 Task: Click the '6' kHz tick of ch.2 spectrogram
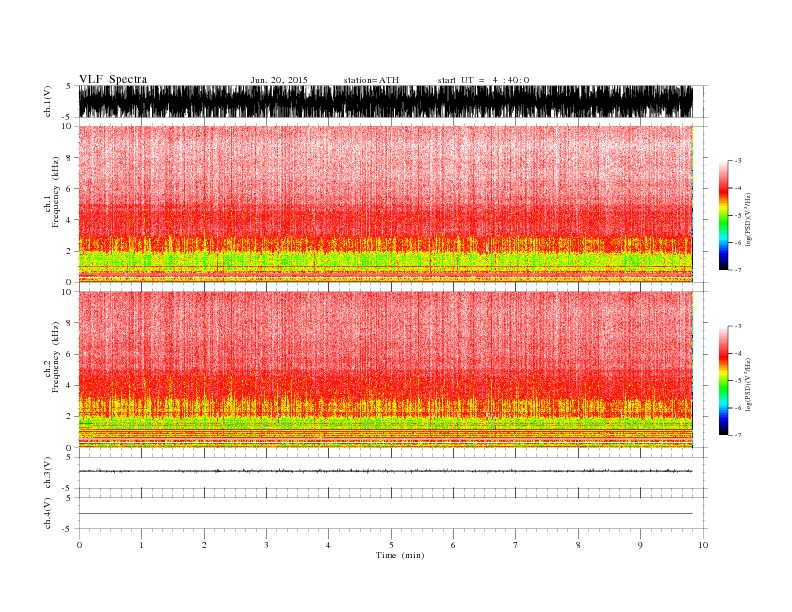pos(69,354)
